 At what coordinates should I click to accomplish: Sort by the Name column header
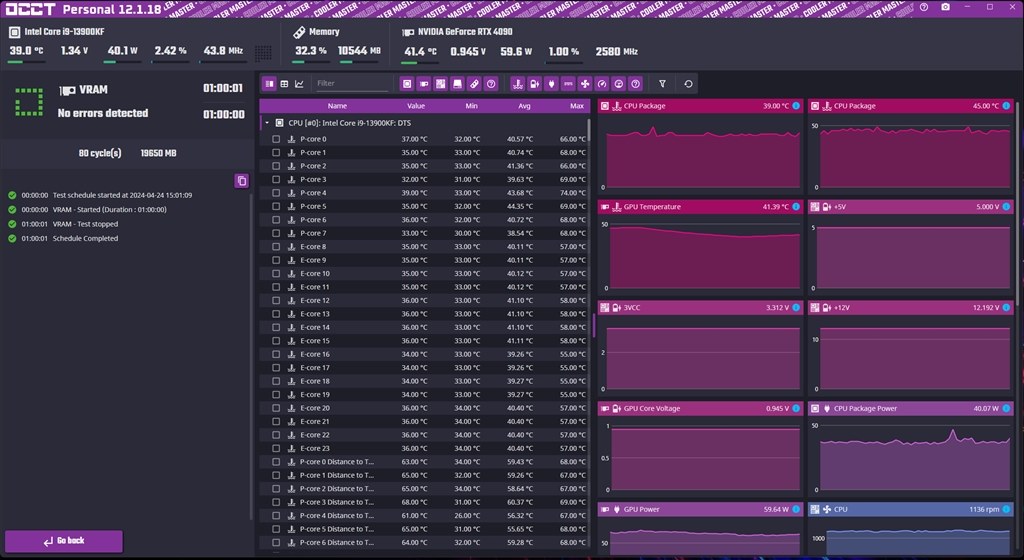click(x=337, y=106)
